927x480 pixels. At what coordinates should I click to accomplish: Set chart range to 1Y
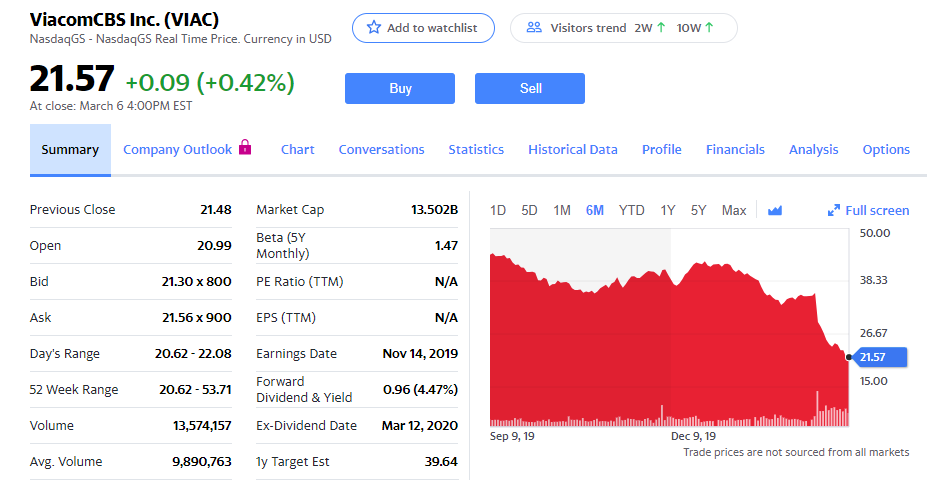[667, 210]
